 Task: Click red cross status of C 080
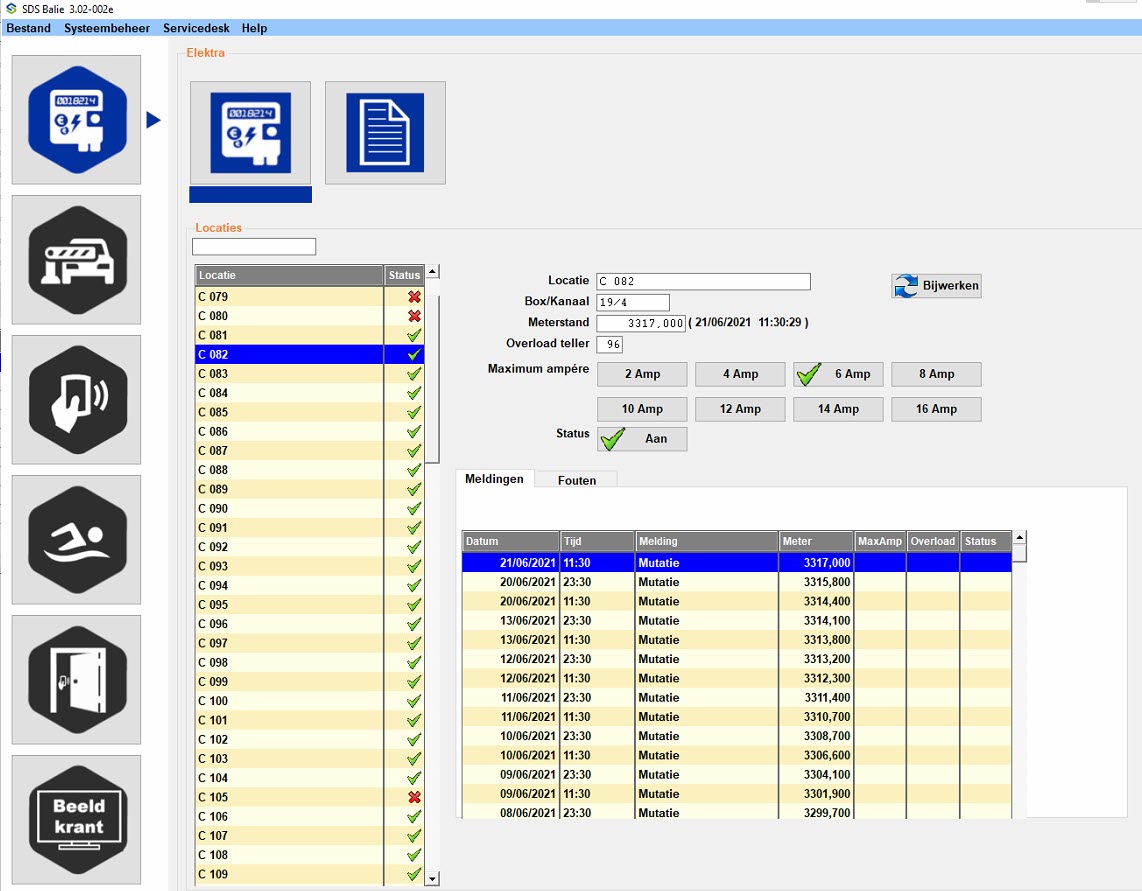414,315
